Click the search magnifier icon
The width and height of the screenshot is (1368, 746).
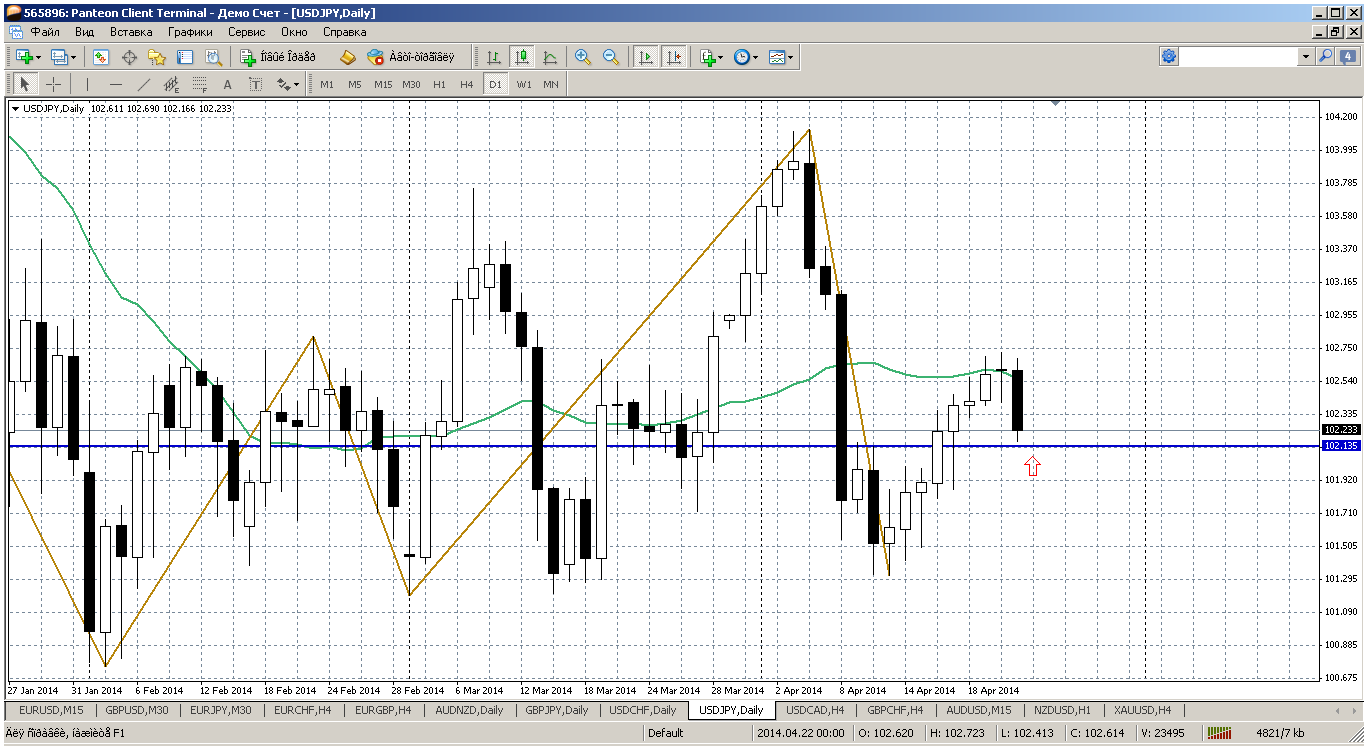pos(1326,57)
